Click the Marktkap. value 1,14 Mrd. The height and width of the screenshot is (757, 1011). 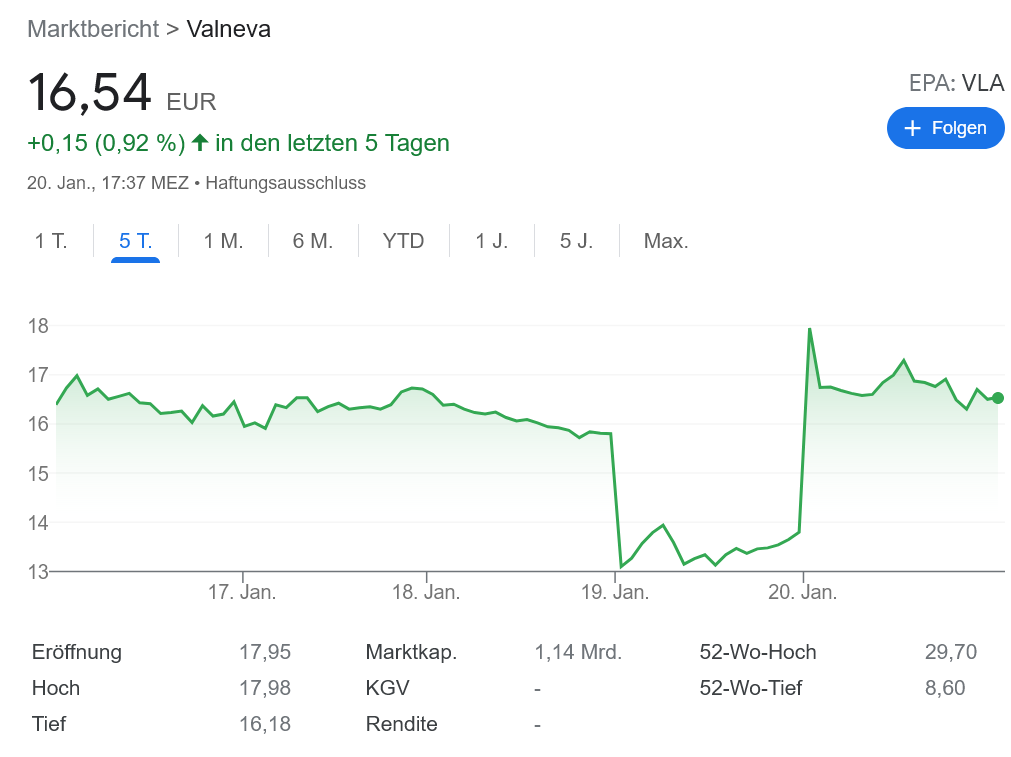tap(576, 652)
